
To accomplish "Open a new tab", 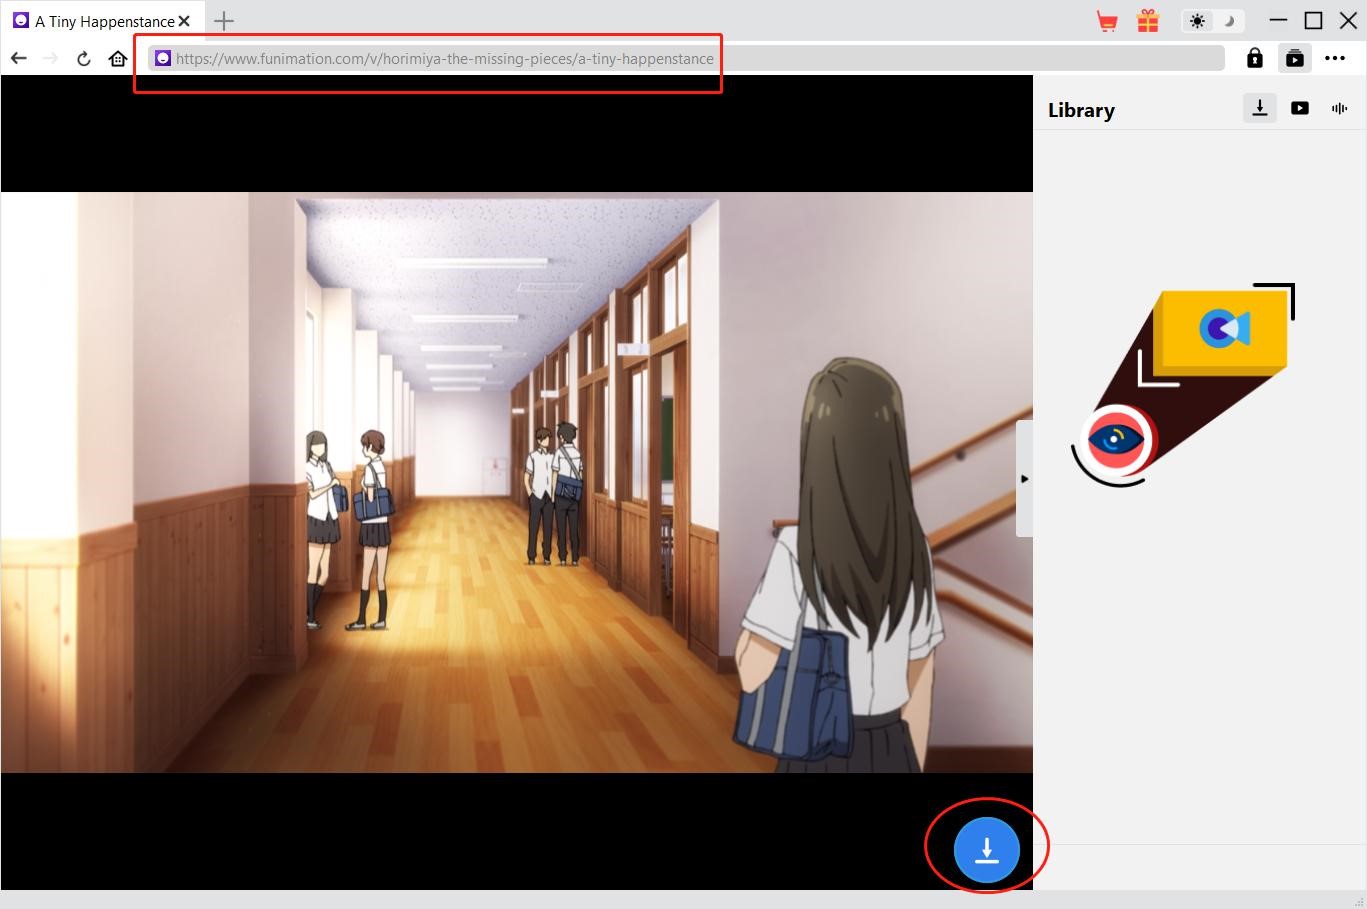I will (x=224, y=21).
